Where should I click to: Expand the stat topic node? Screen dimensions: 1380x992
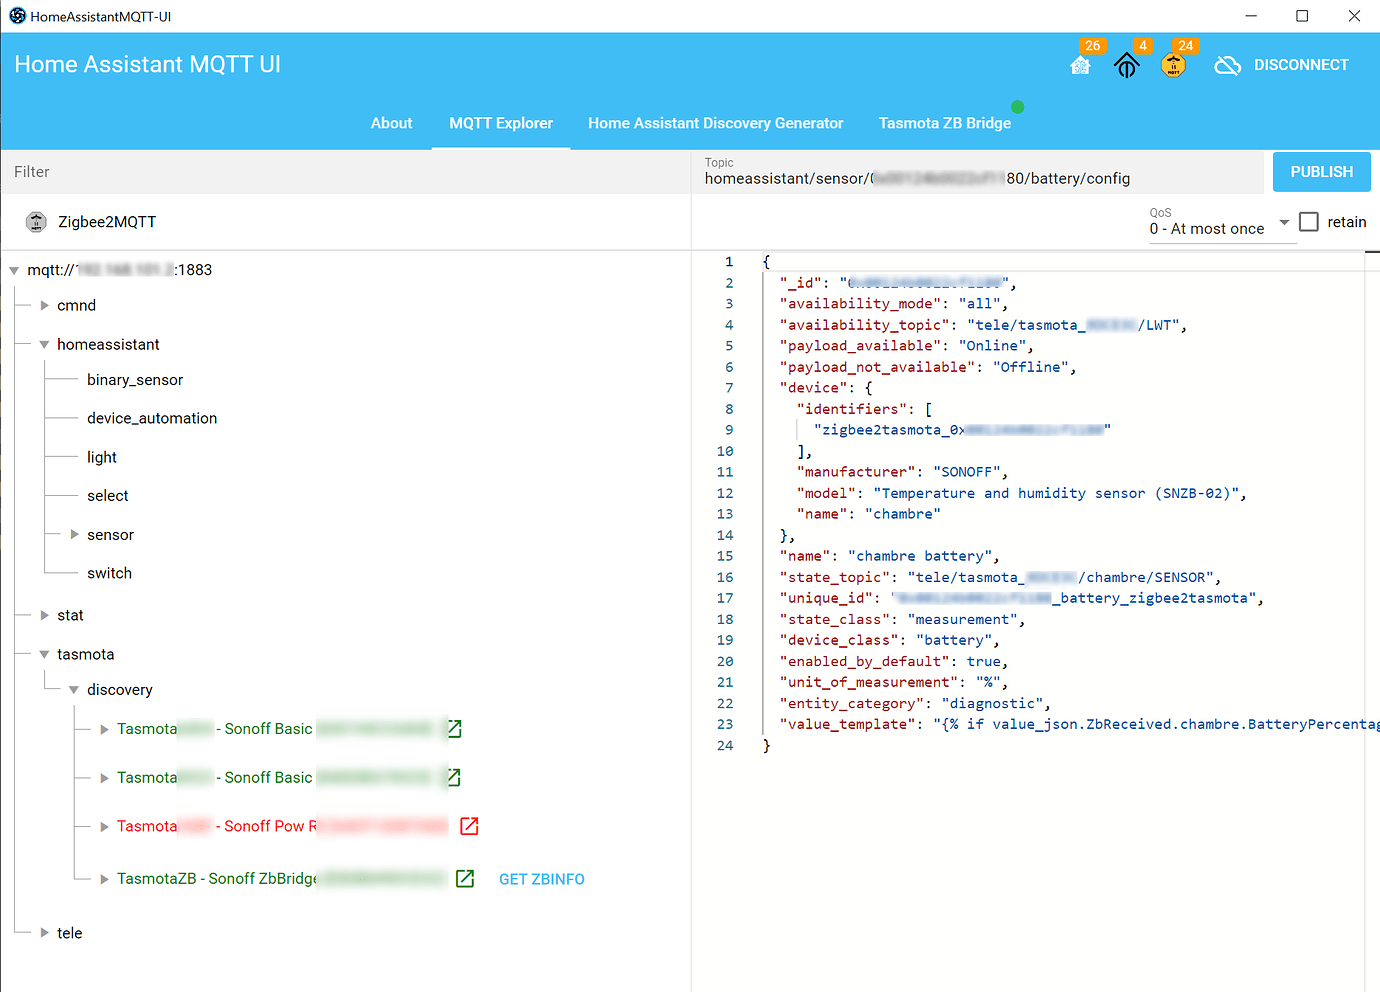[x=44, y=615]
